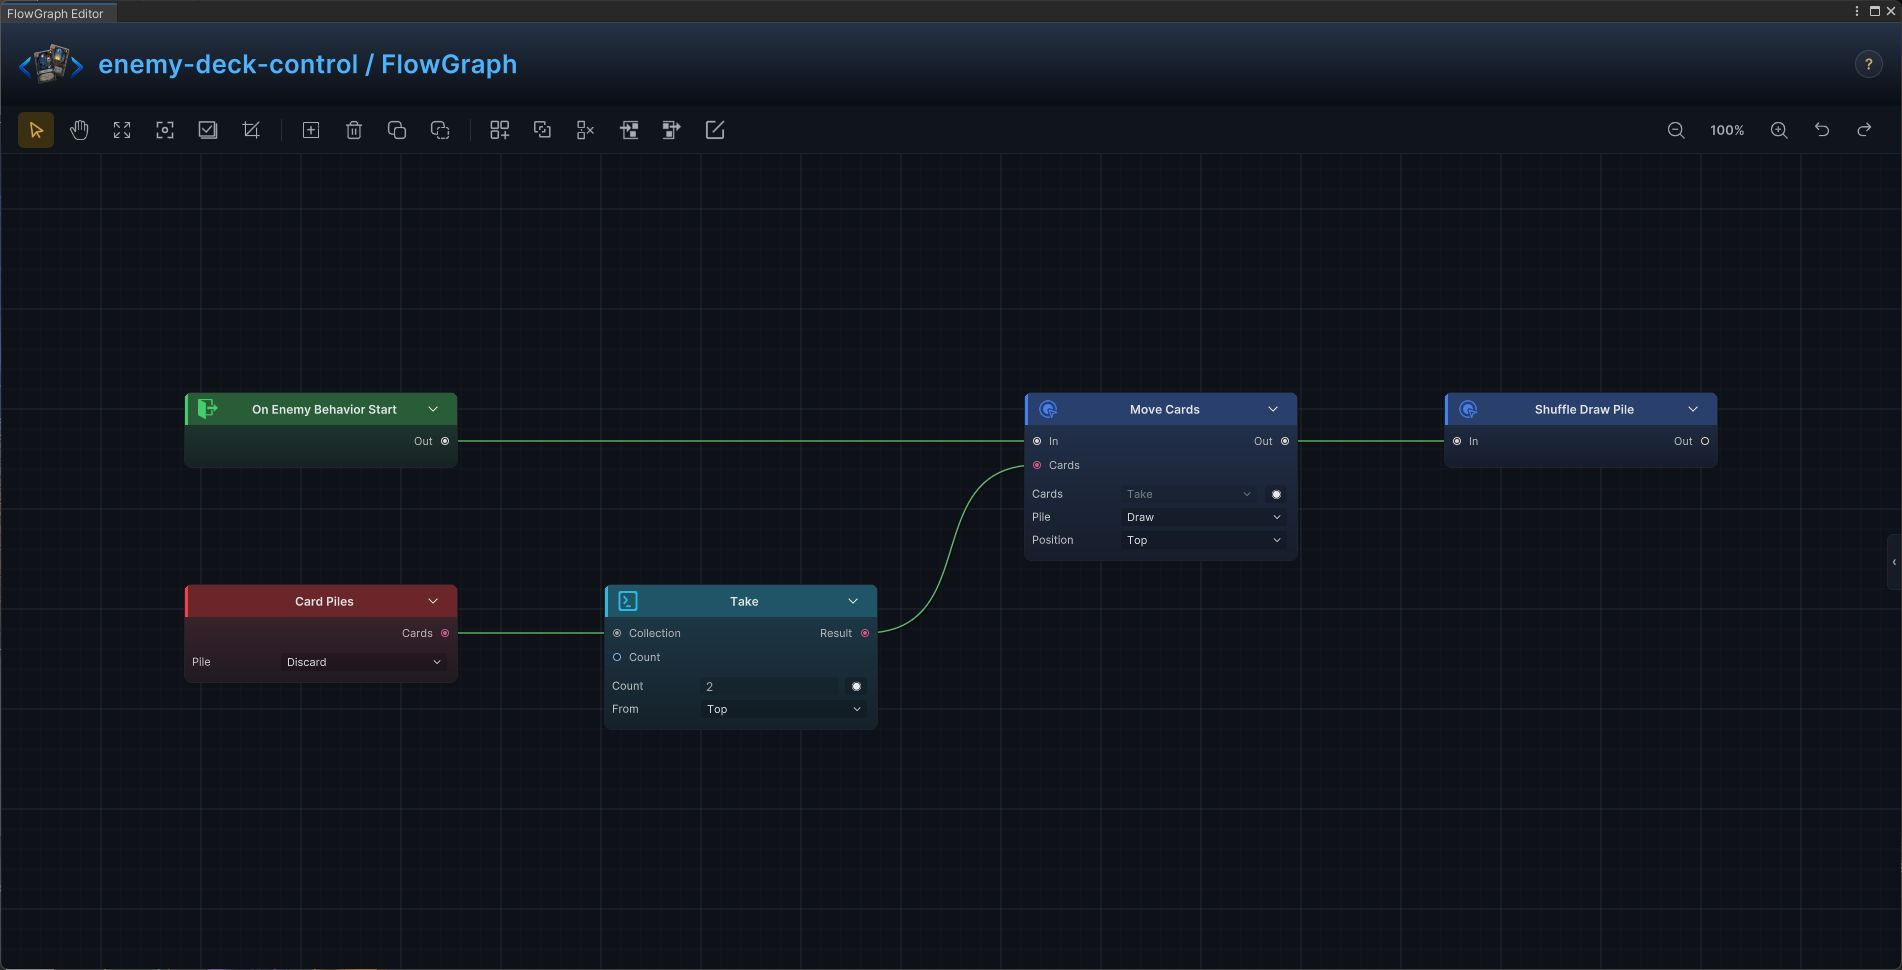Click the remove-nodes squares-with-x icon
Screen dimensions: 1902x970
click(586, 130)
